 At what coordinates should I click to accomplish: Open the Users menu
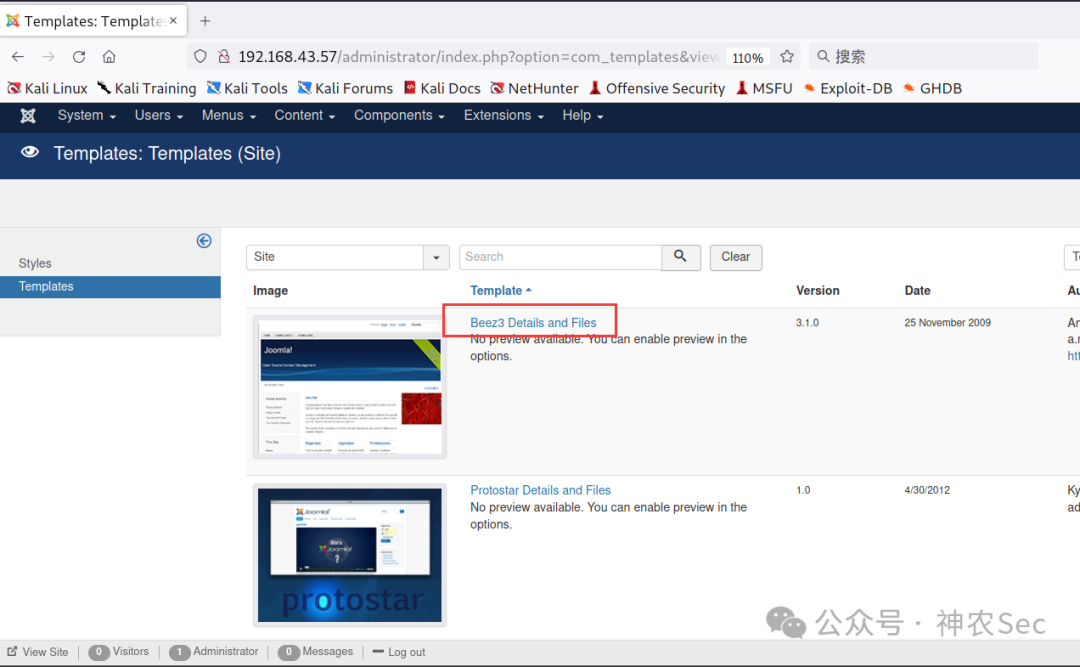(159, 116)
